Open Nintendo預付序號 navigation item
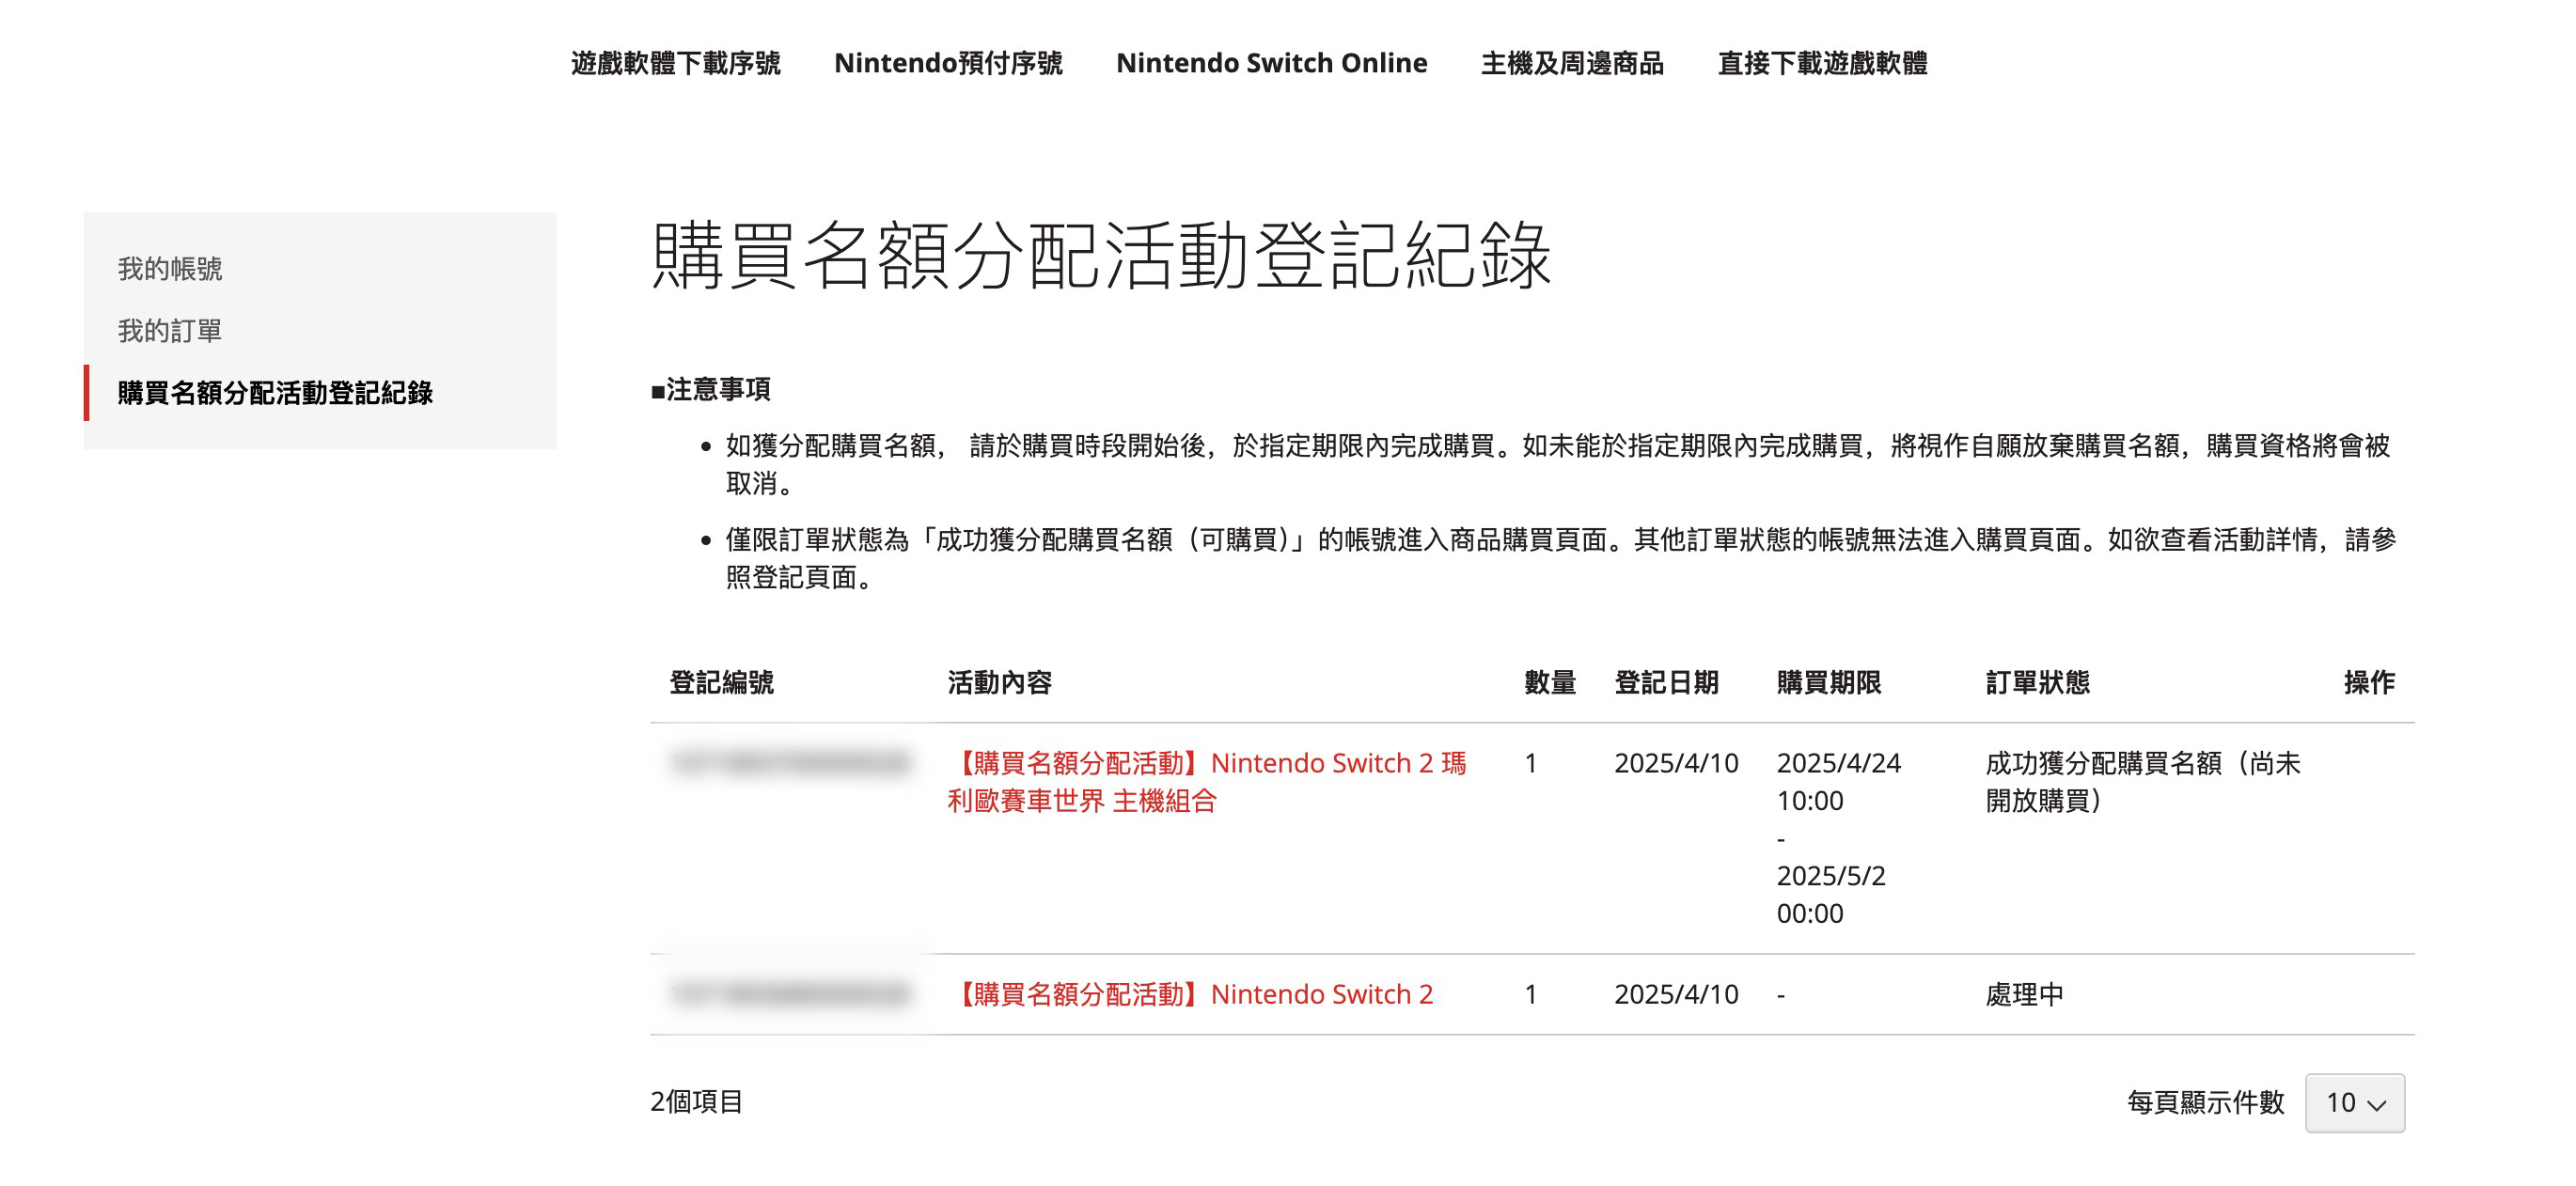This screenshot has height=1186, width=2576. pyautogui.click(x=947, y=63)
